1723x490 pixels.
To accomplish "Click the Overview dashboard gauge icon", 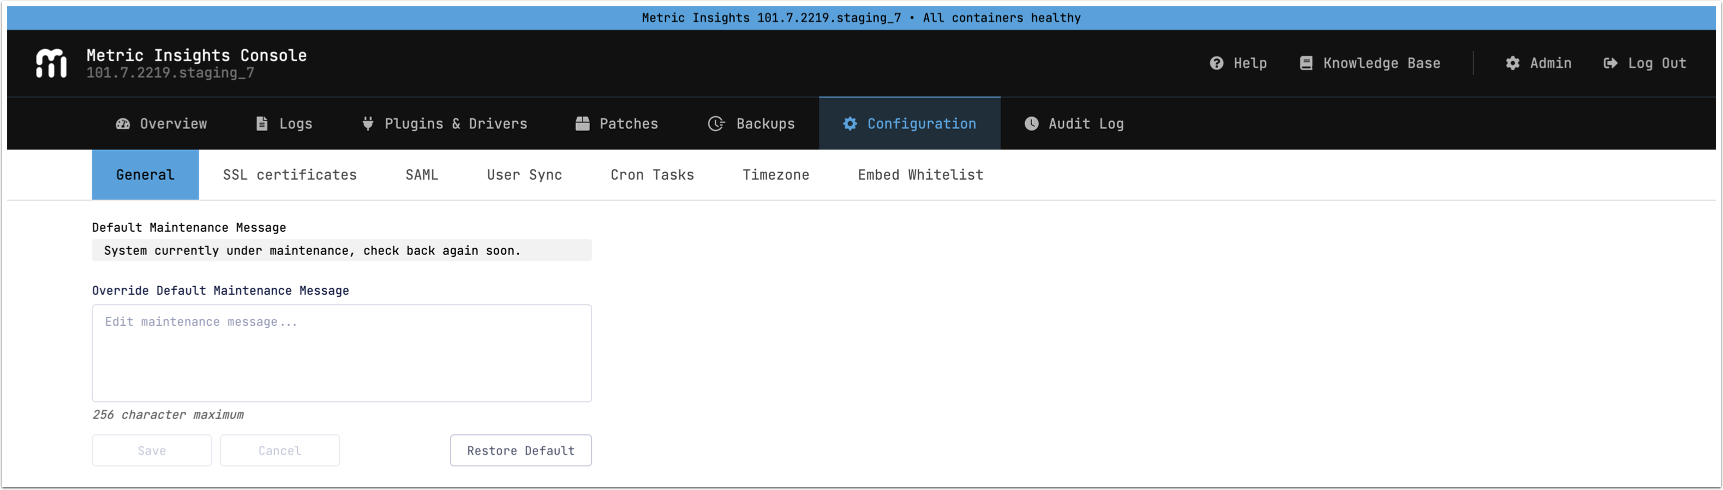I will pyautogui.click(x=123, y=124).
